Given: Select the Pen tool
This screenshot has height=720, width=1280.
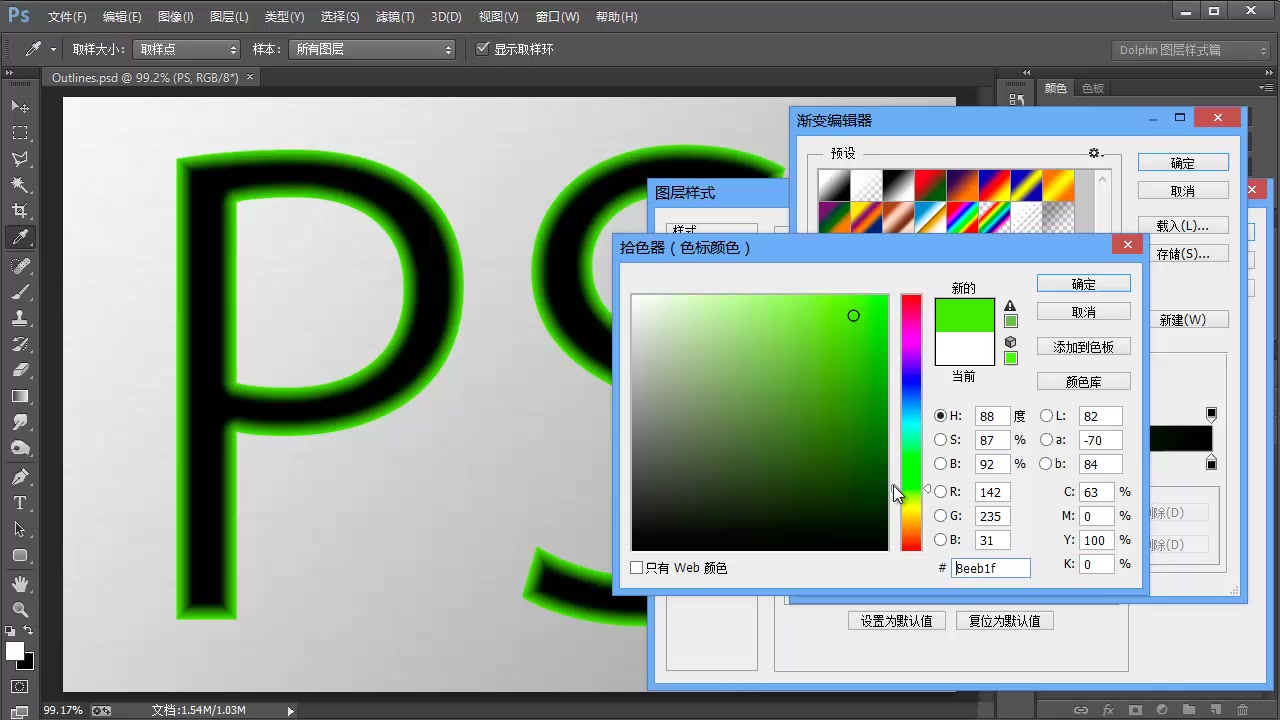Looking at the screenshot, I should [x=20, y=477].
